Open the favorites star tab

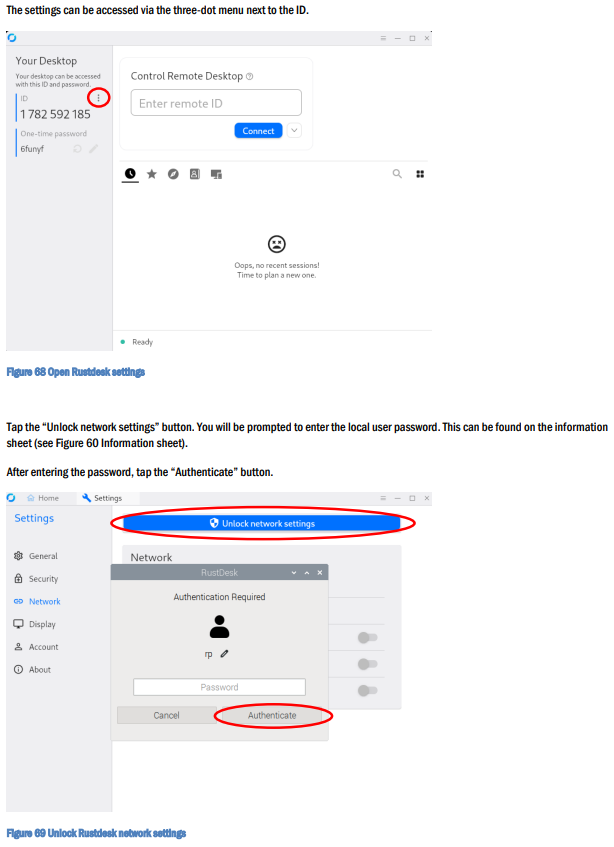tap(152, 174)
